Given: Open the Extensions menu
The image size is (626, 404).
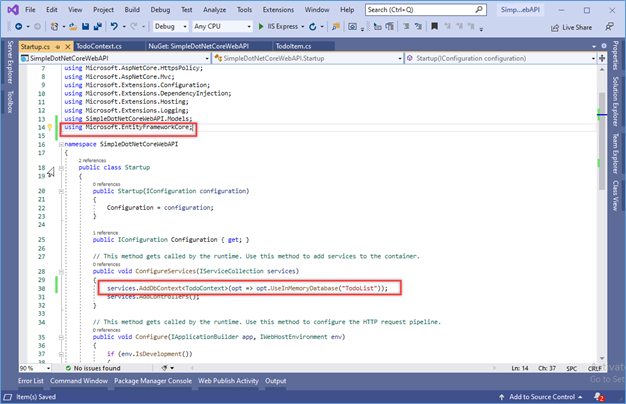Looking at the screenshot, I should 278,10.
